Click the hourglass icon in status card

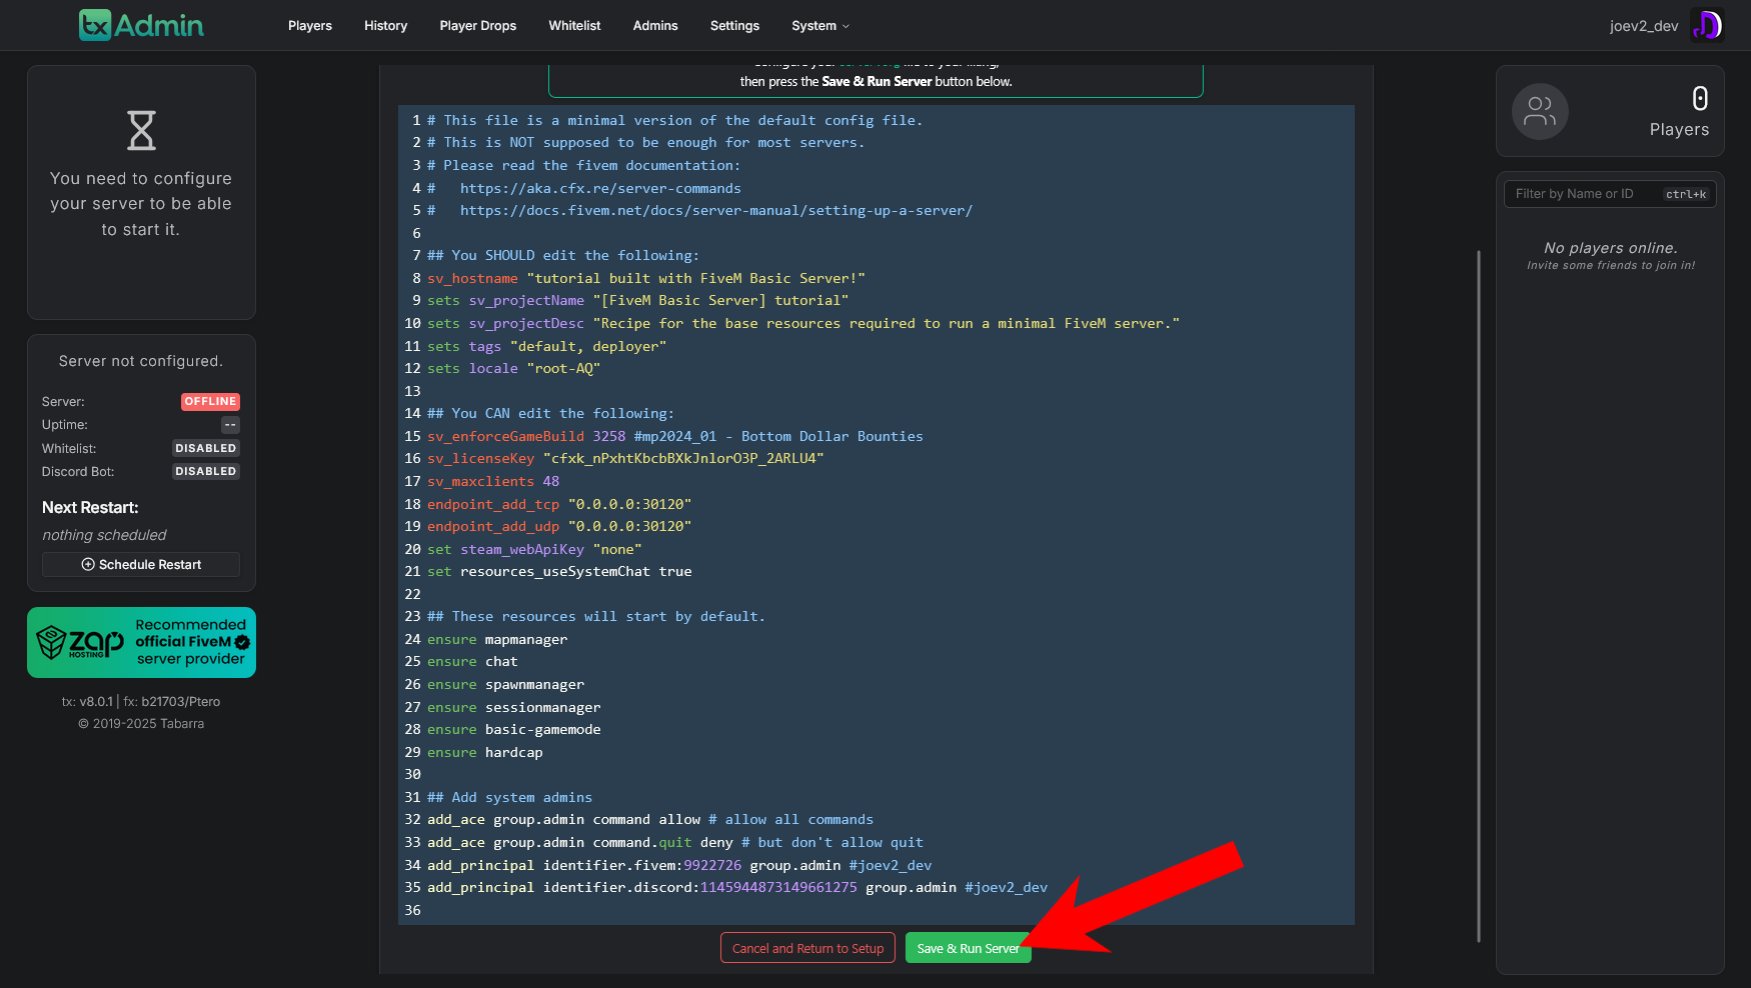click(141, 130)
